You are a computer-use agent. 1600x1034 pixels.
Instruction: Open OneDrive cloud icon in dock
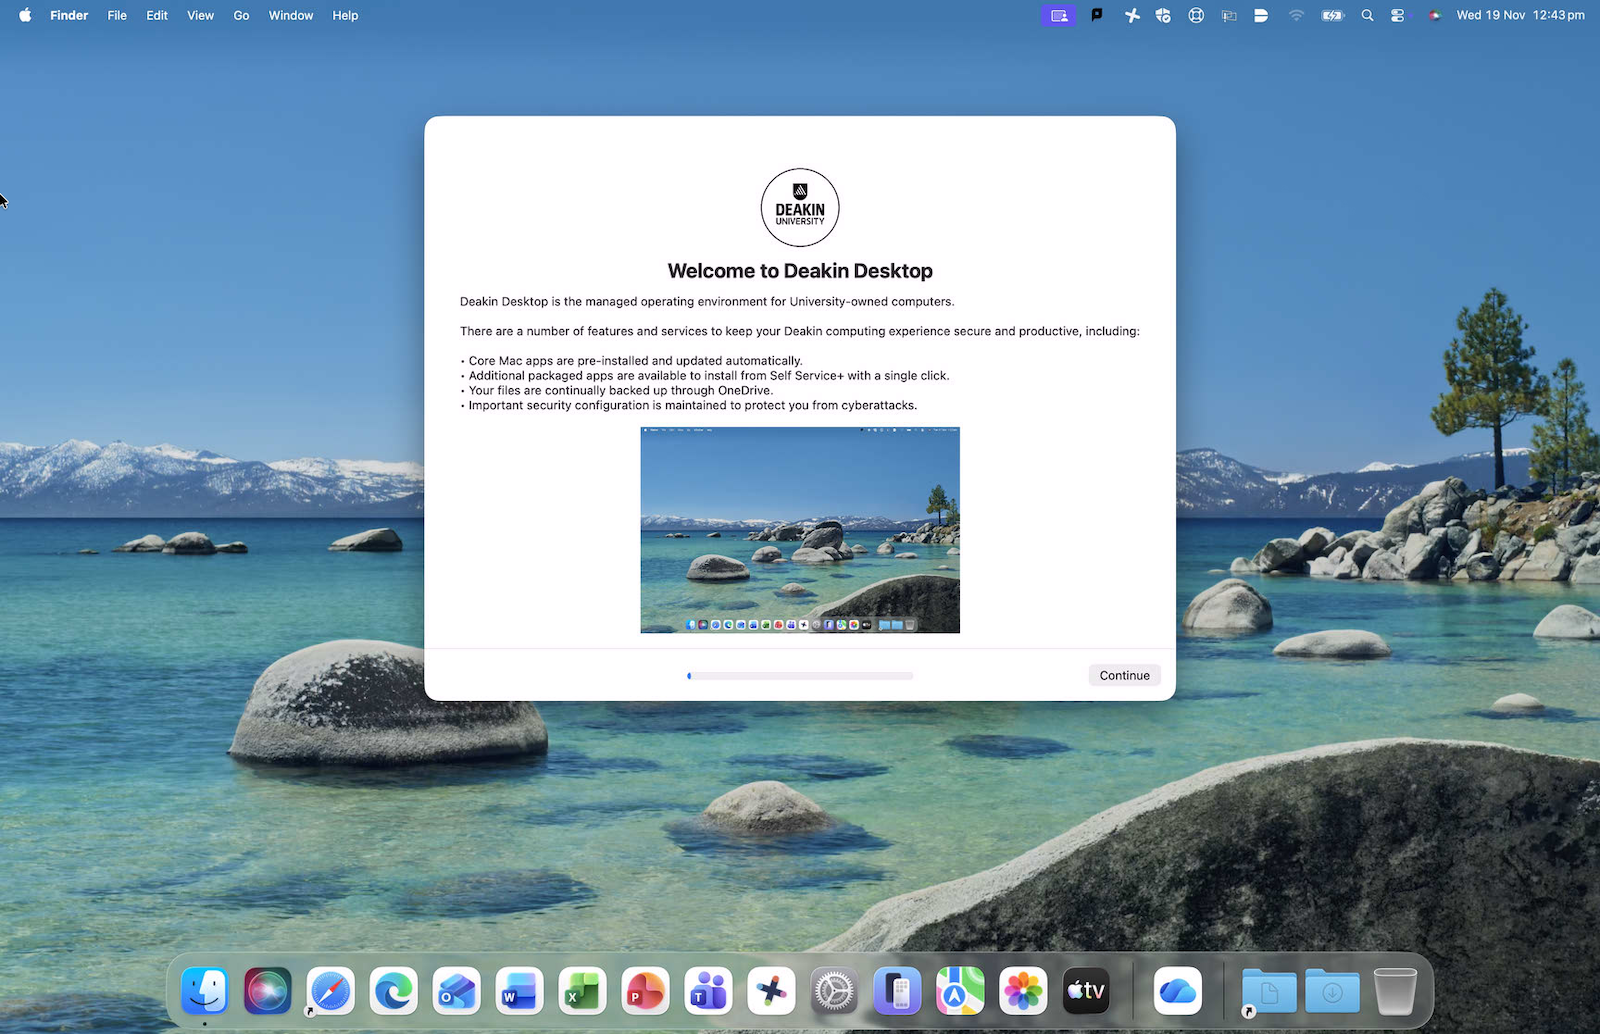point(1177,992)
